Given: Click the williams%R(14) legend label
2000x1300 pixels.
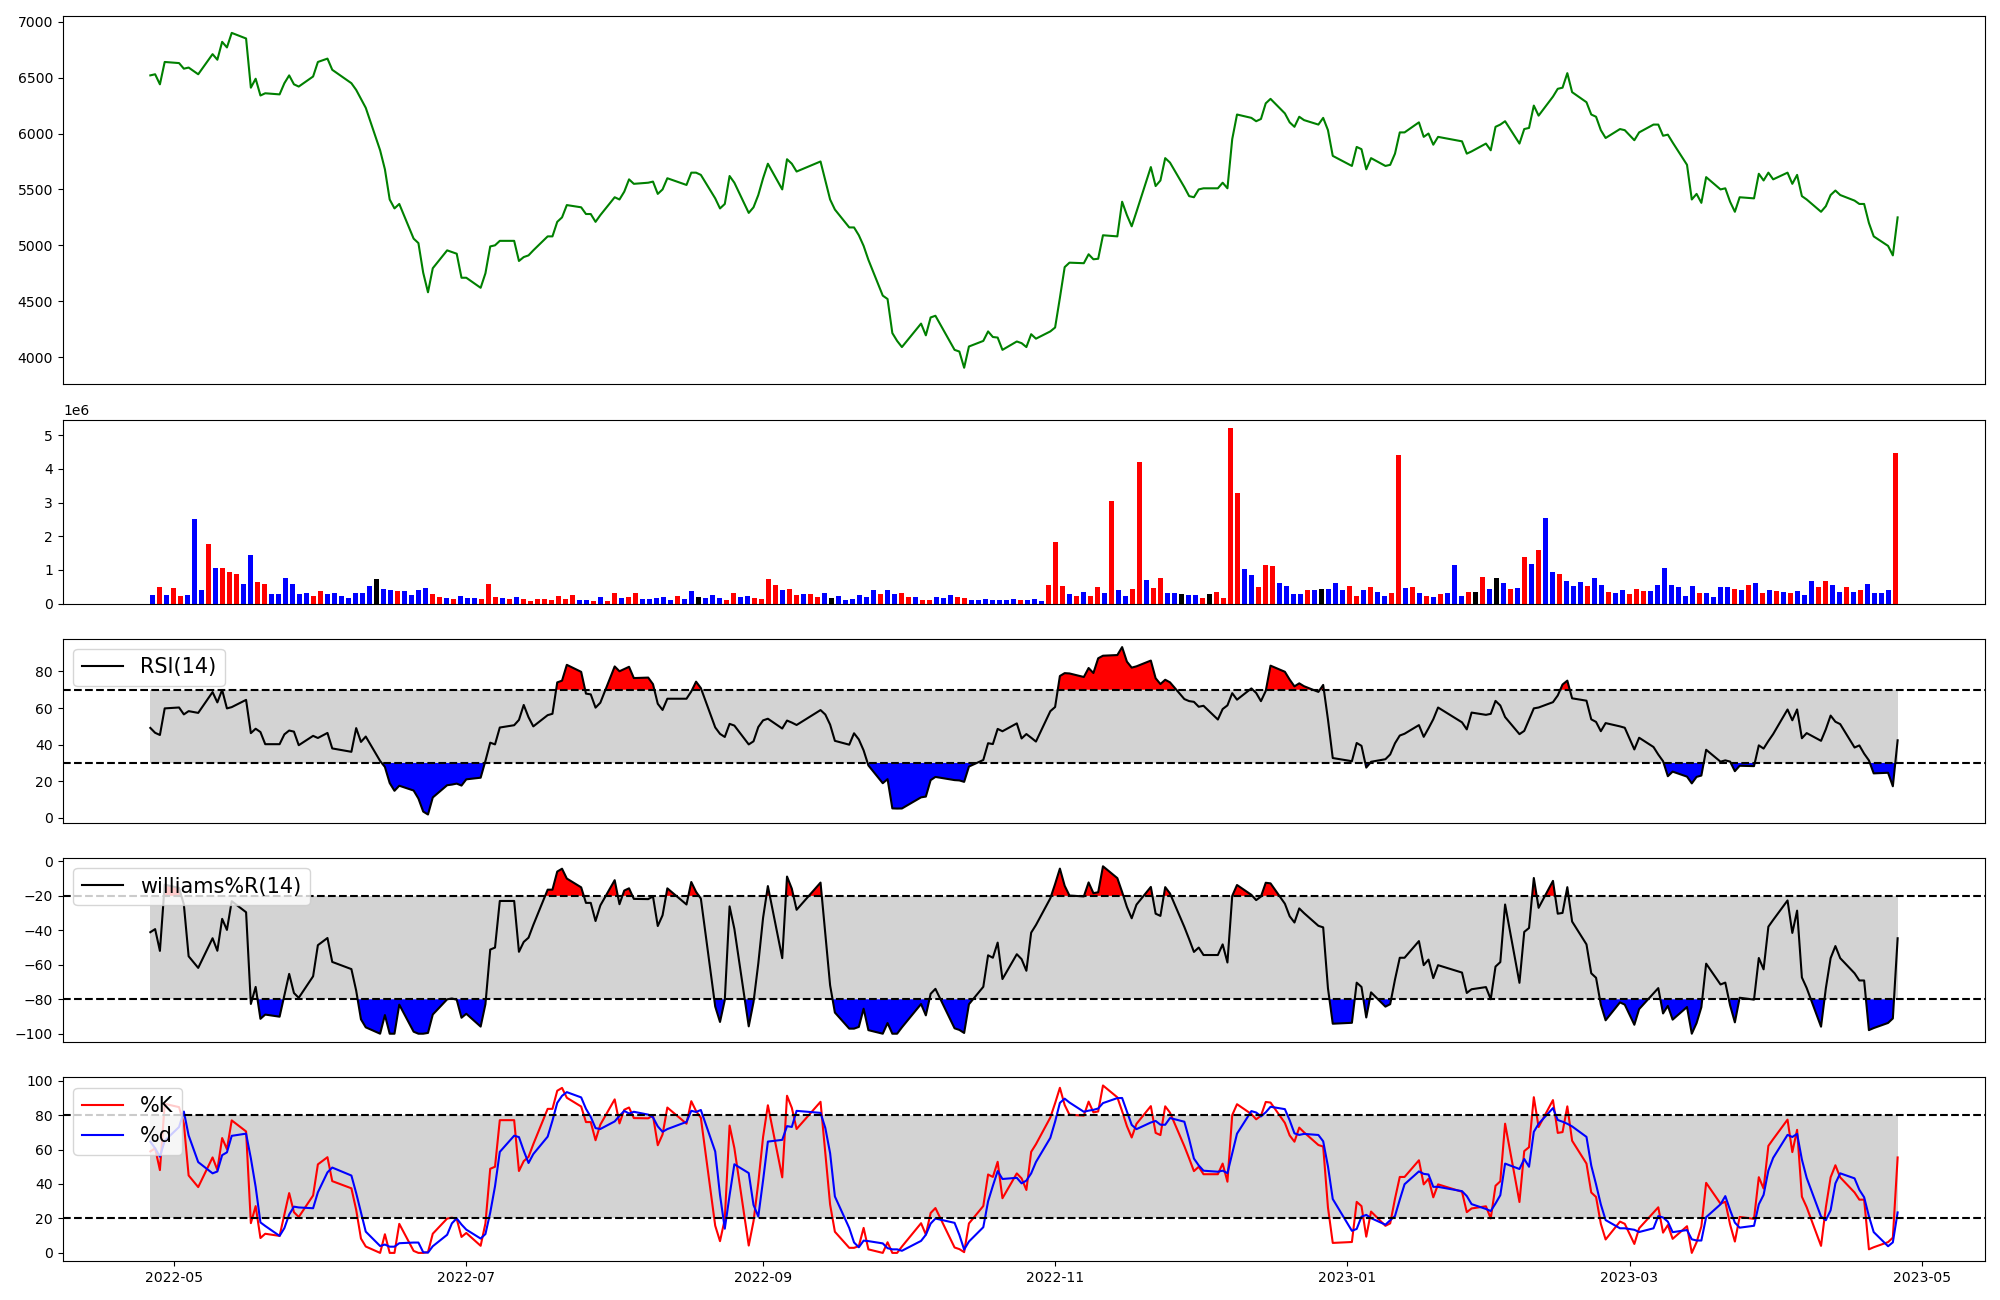Looking at the screenshot, I should pos(220,886).
